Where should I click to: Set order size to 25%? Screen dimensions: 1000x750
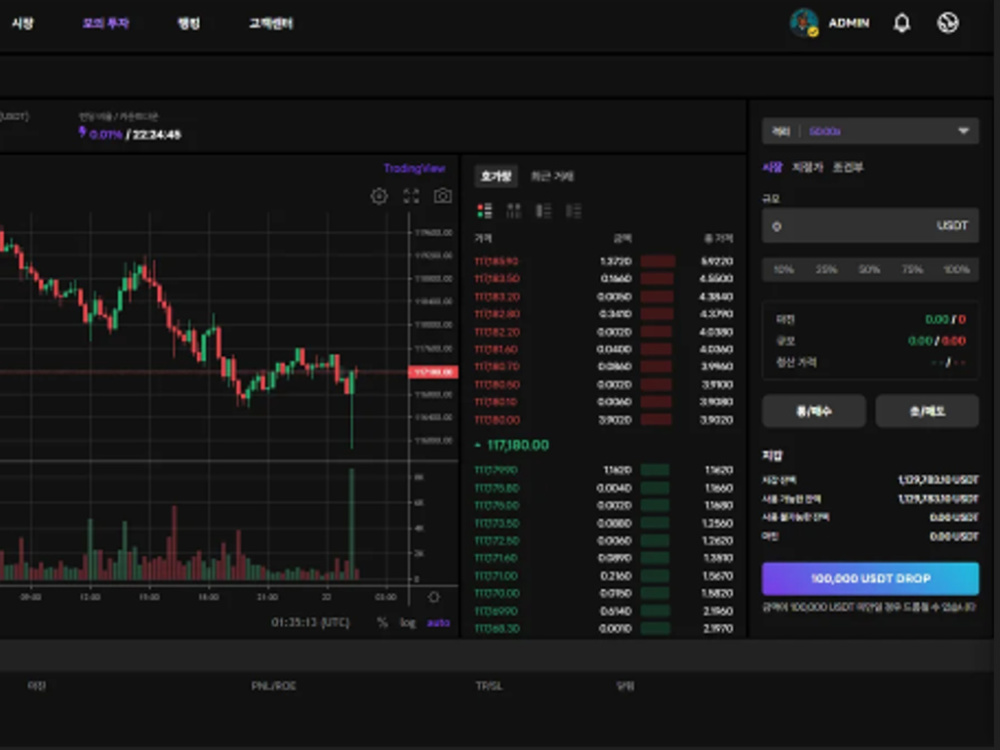[827, 269]
